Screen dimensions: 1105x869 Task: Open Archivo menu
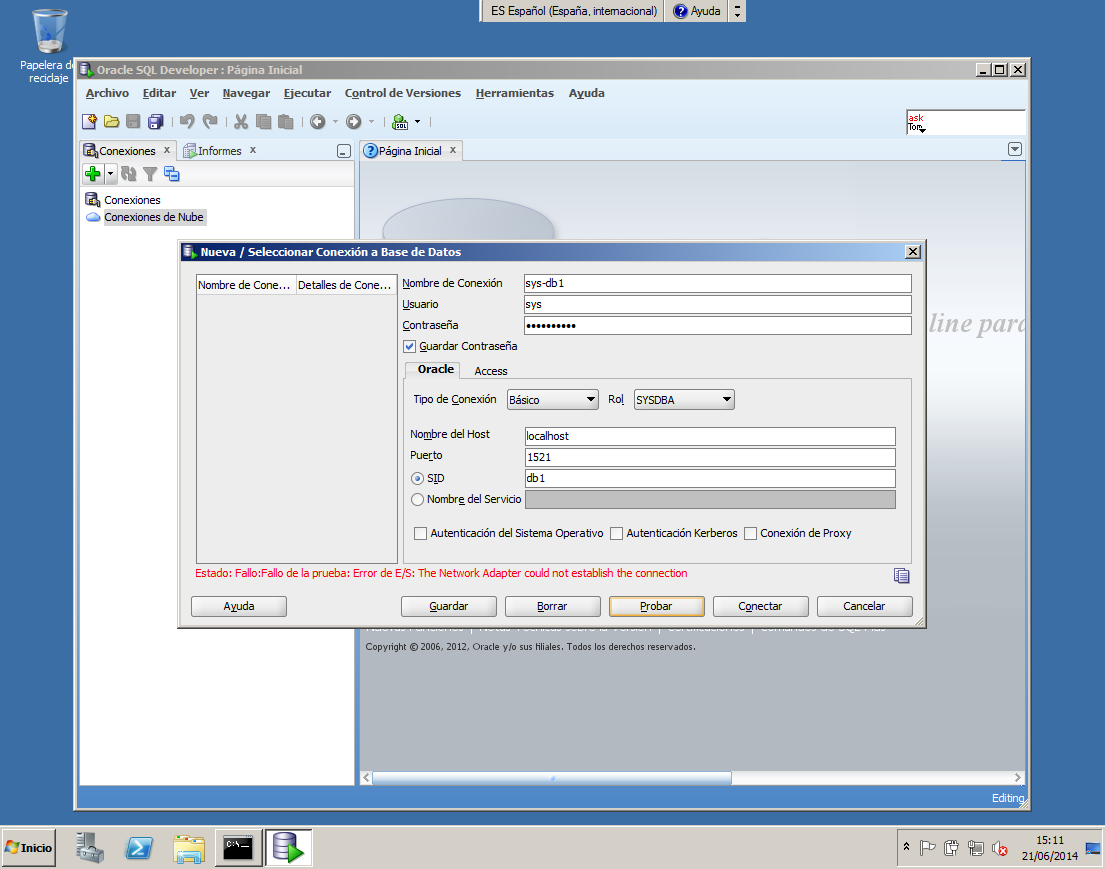click(x=107, y=93)
